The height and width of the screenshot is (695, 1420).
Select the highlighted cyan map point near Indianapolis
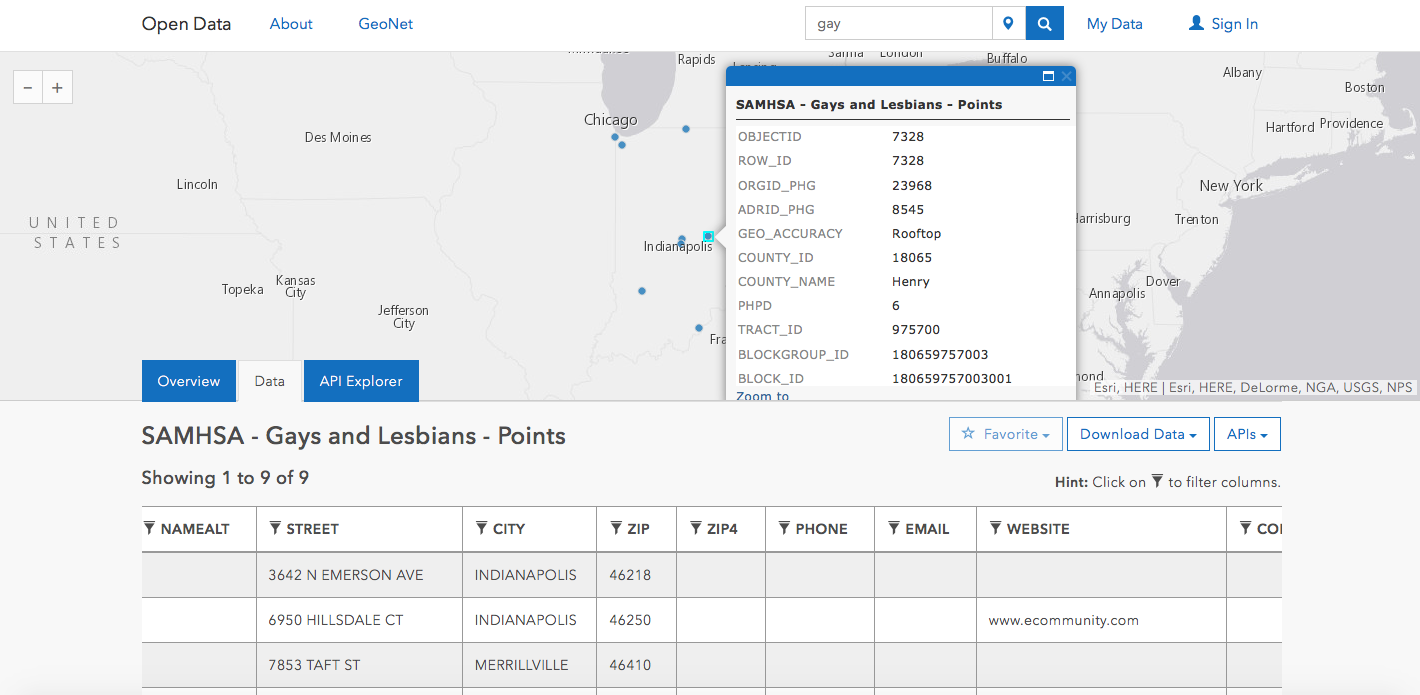pos(708,236)
